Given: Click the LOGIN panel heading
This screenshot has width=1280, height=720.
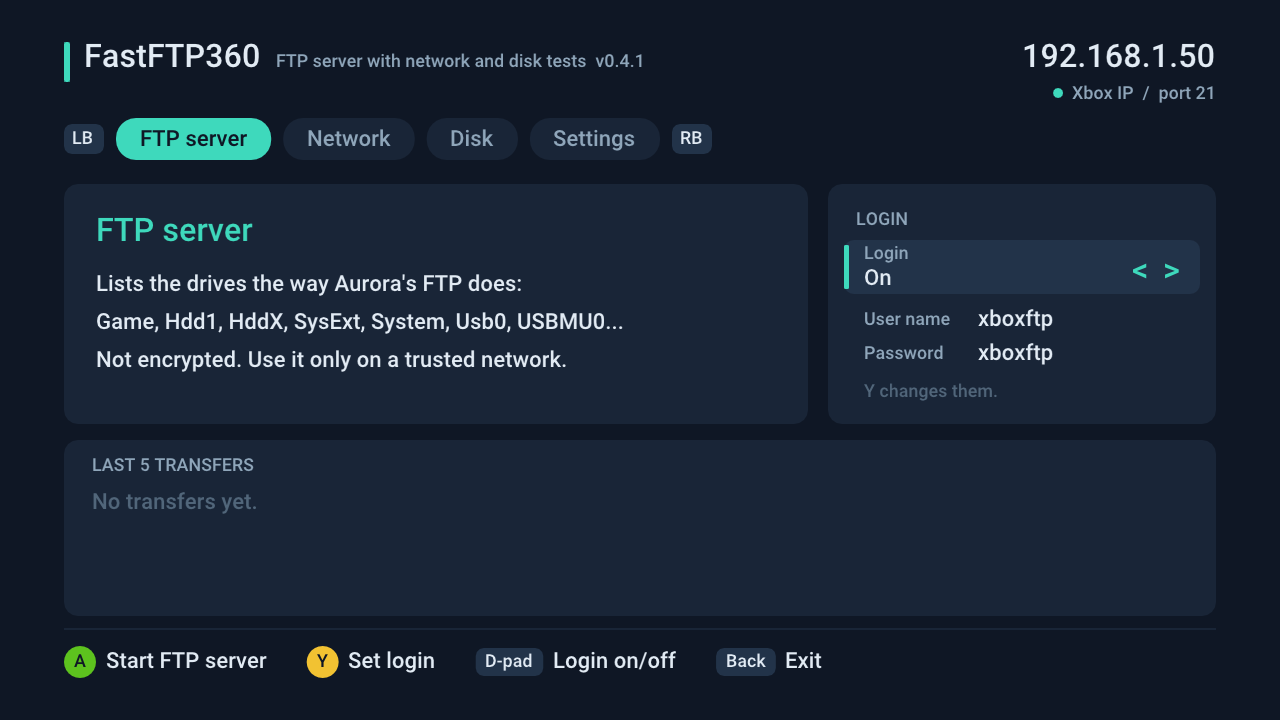Looking at the screenshot, I should point(882,219).
